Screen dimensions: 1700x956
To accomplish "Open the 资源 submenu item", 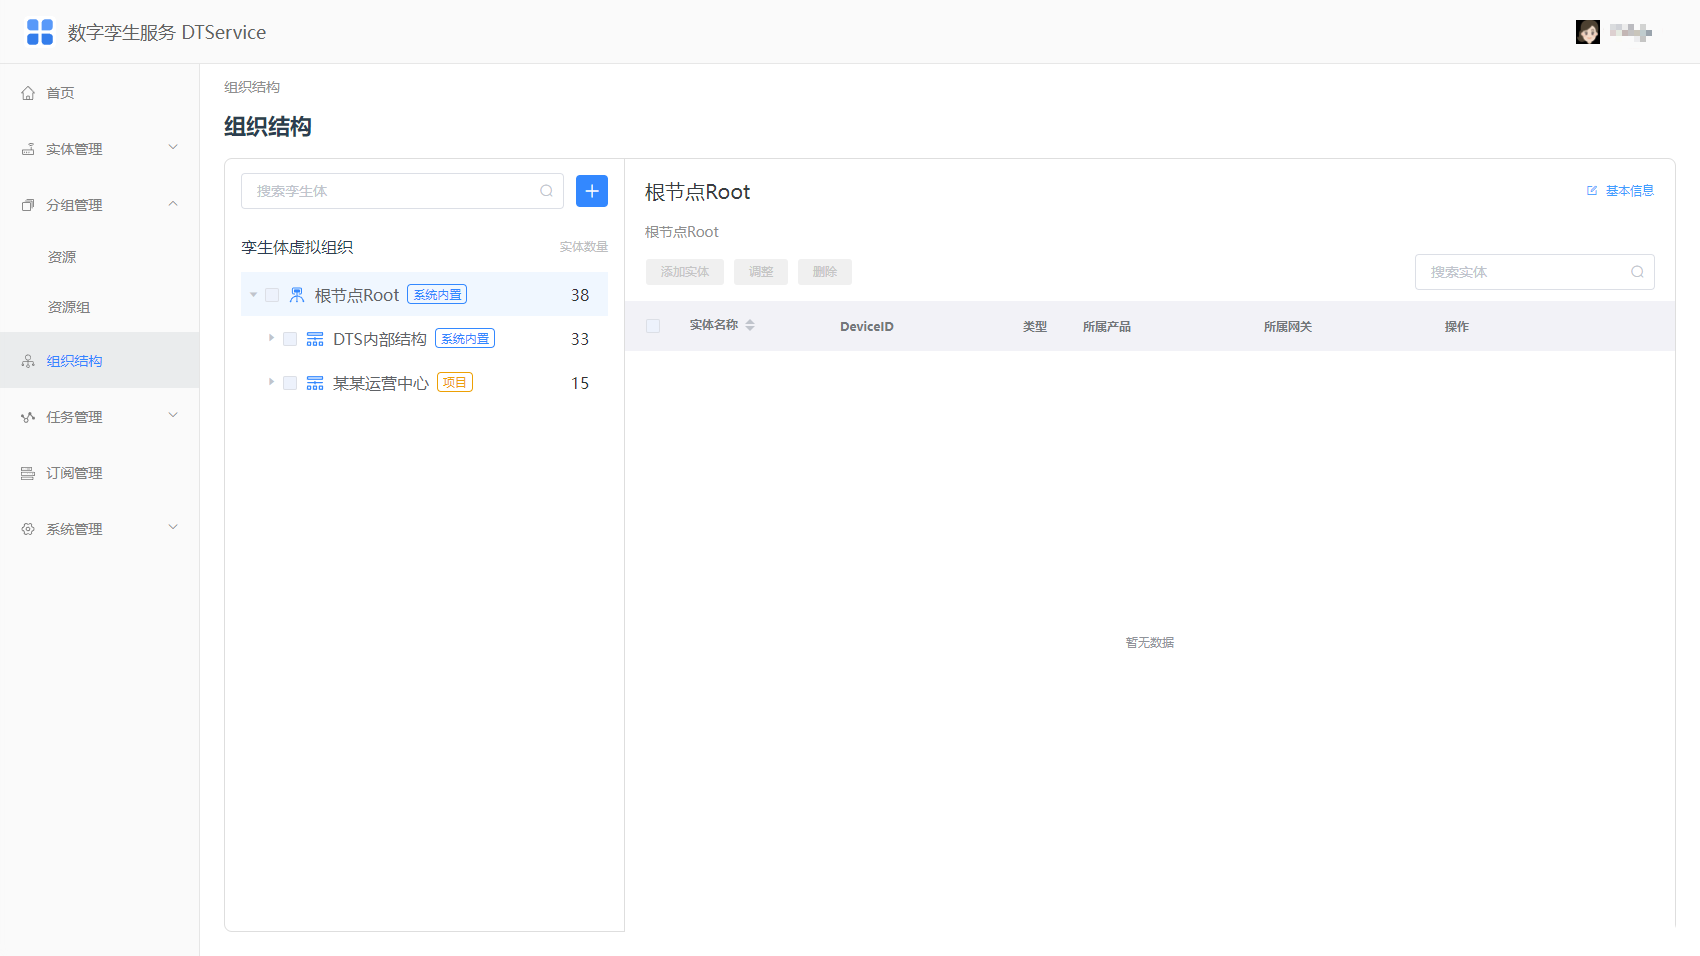I will tap(99, 257).
